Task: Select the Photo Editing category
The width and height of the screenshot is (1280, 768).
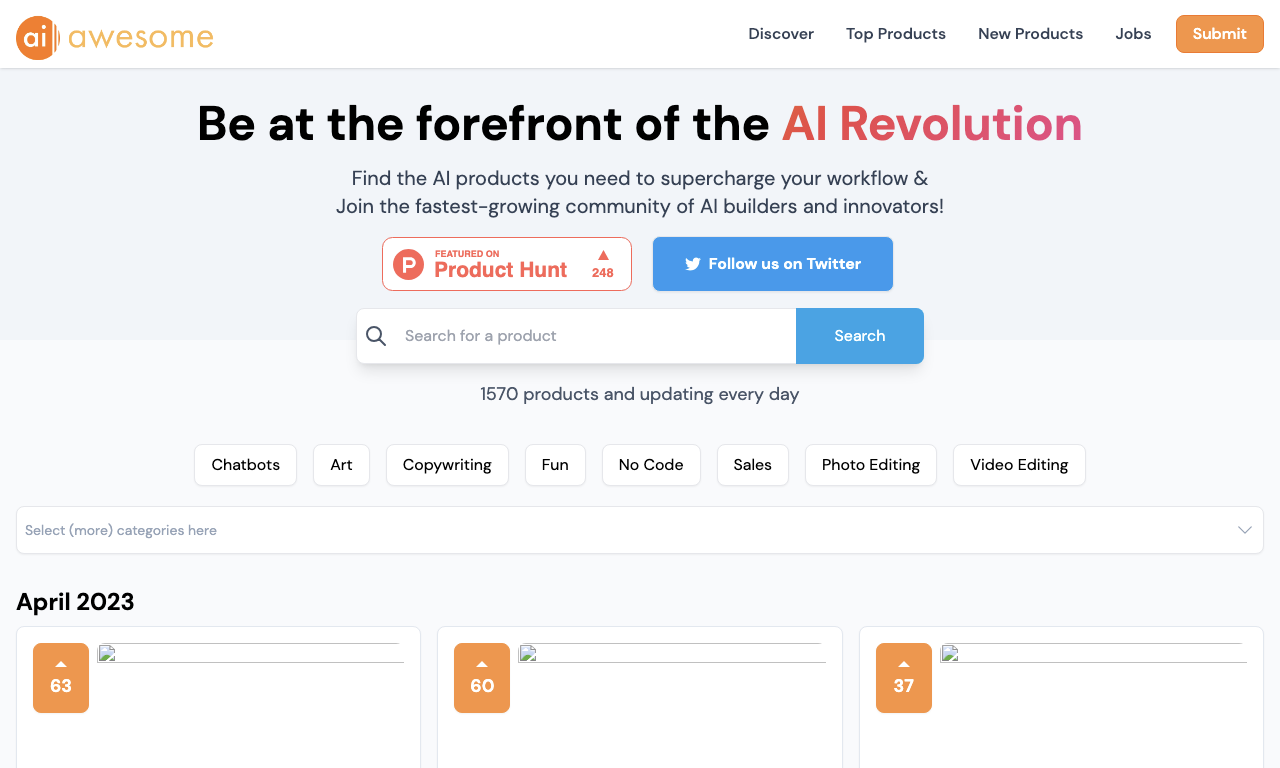Action: tap(871, 465)
